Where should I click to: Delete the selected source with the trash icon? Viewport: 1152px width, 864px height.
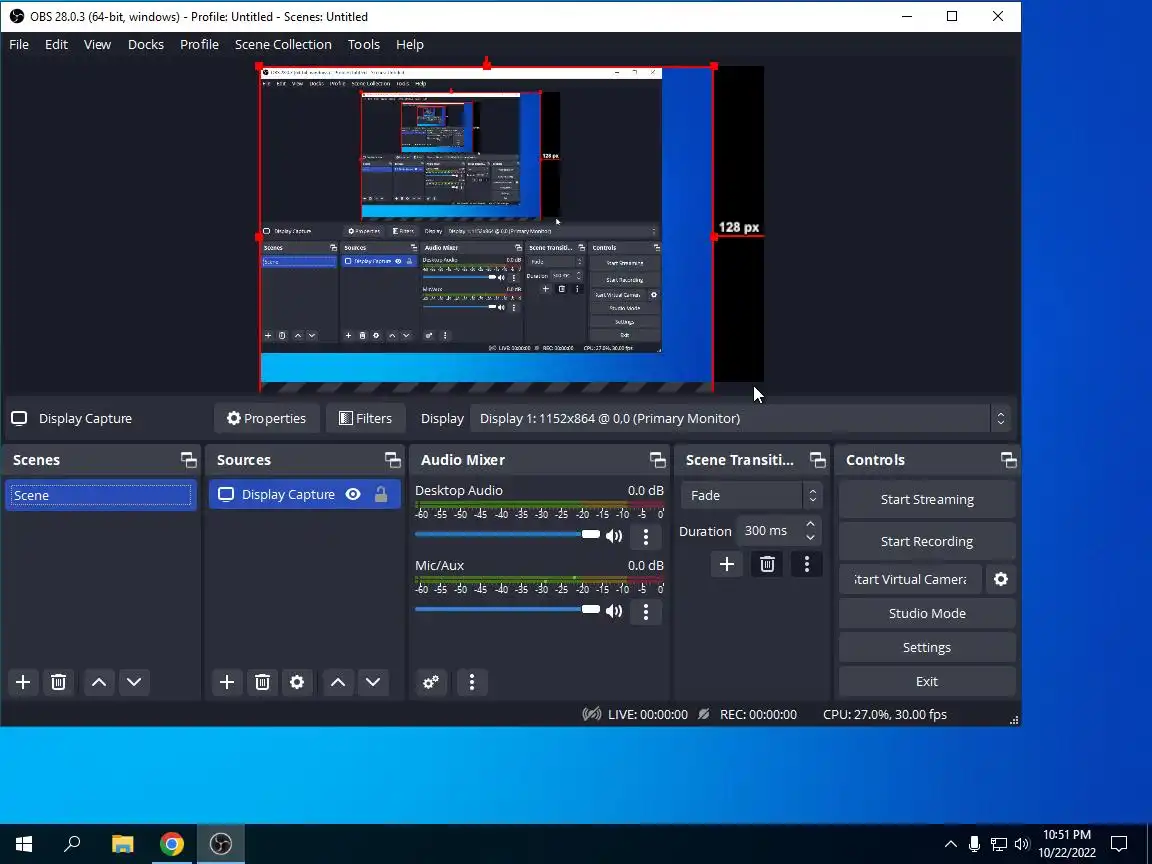coord(262,682)
